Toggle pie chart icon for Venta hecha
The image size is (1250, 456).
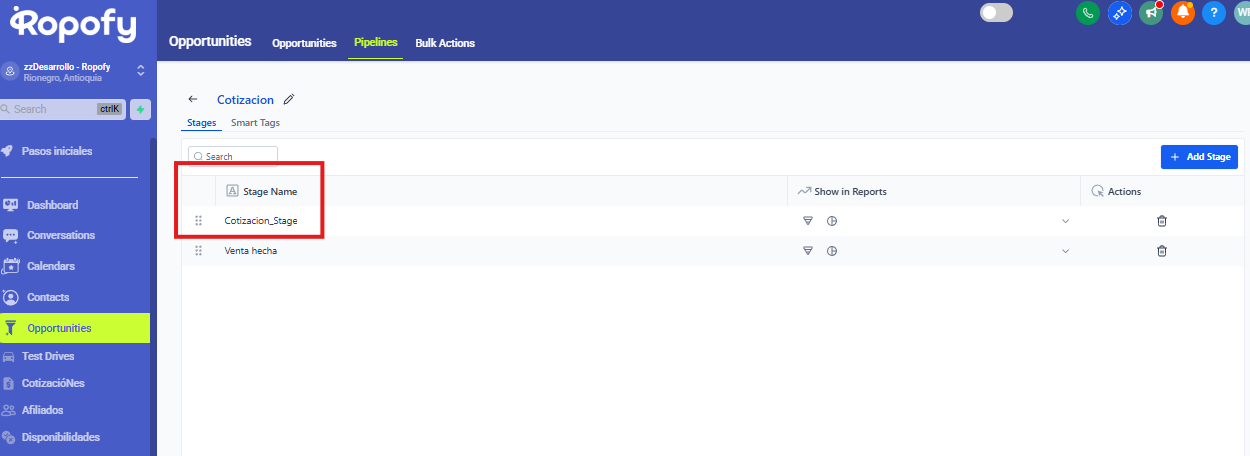point(832,251)
